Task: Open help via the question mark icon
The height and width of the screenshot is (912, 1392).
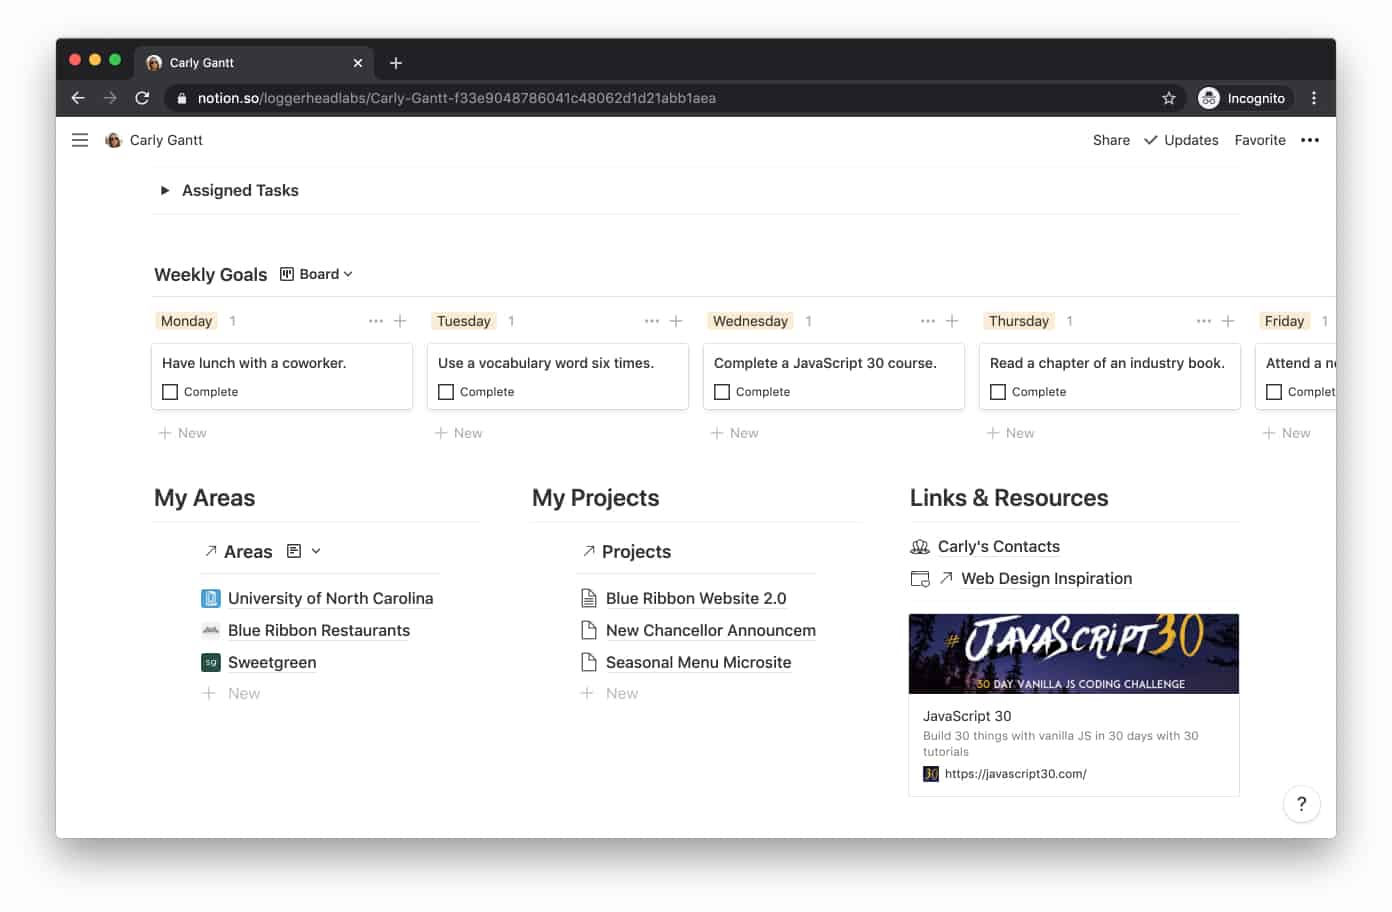Action: coord(1301,804)
